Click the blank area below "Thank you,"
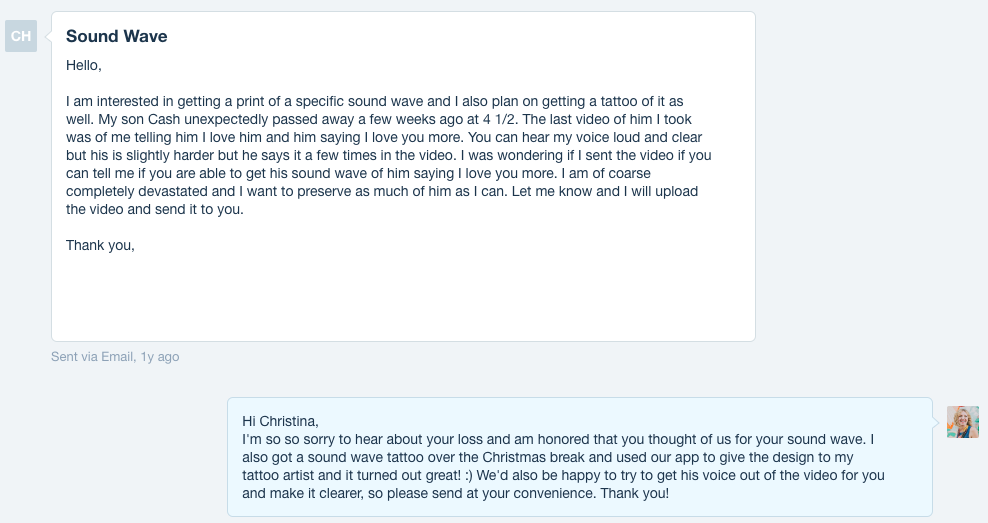988x523 pixels. pyautogui.click(x=400, y=295)
